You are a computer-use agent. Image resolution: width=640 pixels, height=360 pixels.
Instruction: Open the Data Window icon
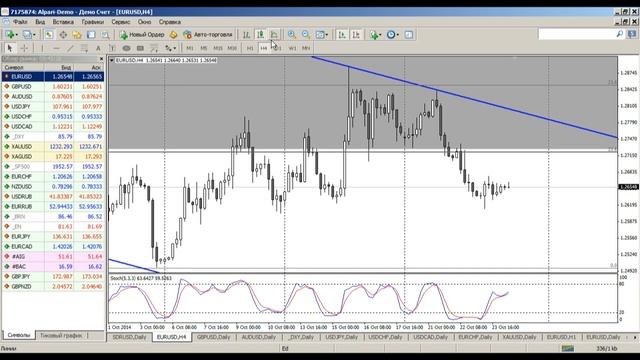click(63, 35)
